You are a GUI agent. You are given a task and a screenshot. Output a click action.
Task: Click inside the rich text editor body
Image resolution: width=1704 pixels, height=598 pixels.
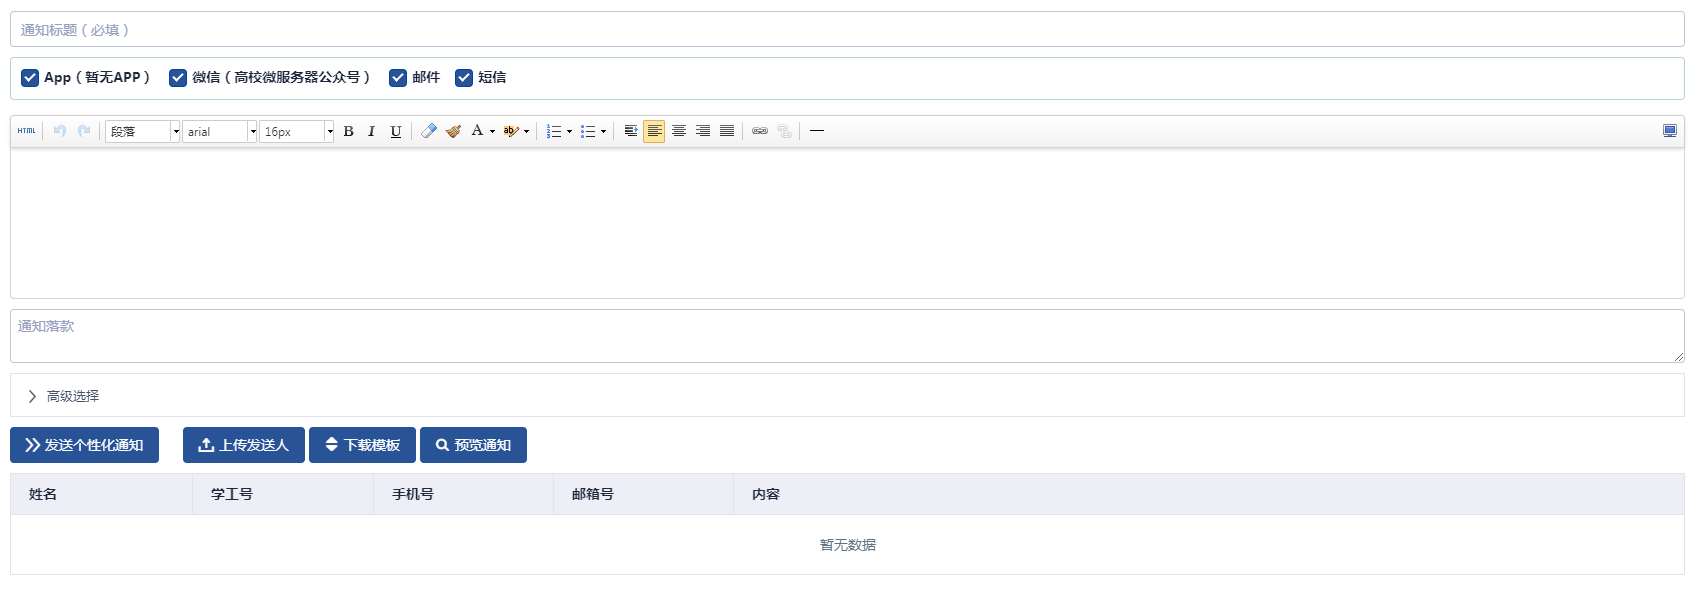pos(847,223)
